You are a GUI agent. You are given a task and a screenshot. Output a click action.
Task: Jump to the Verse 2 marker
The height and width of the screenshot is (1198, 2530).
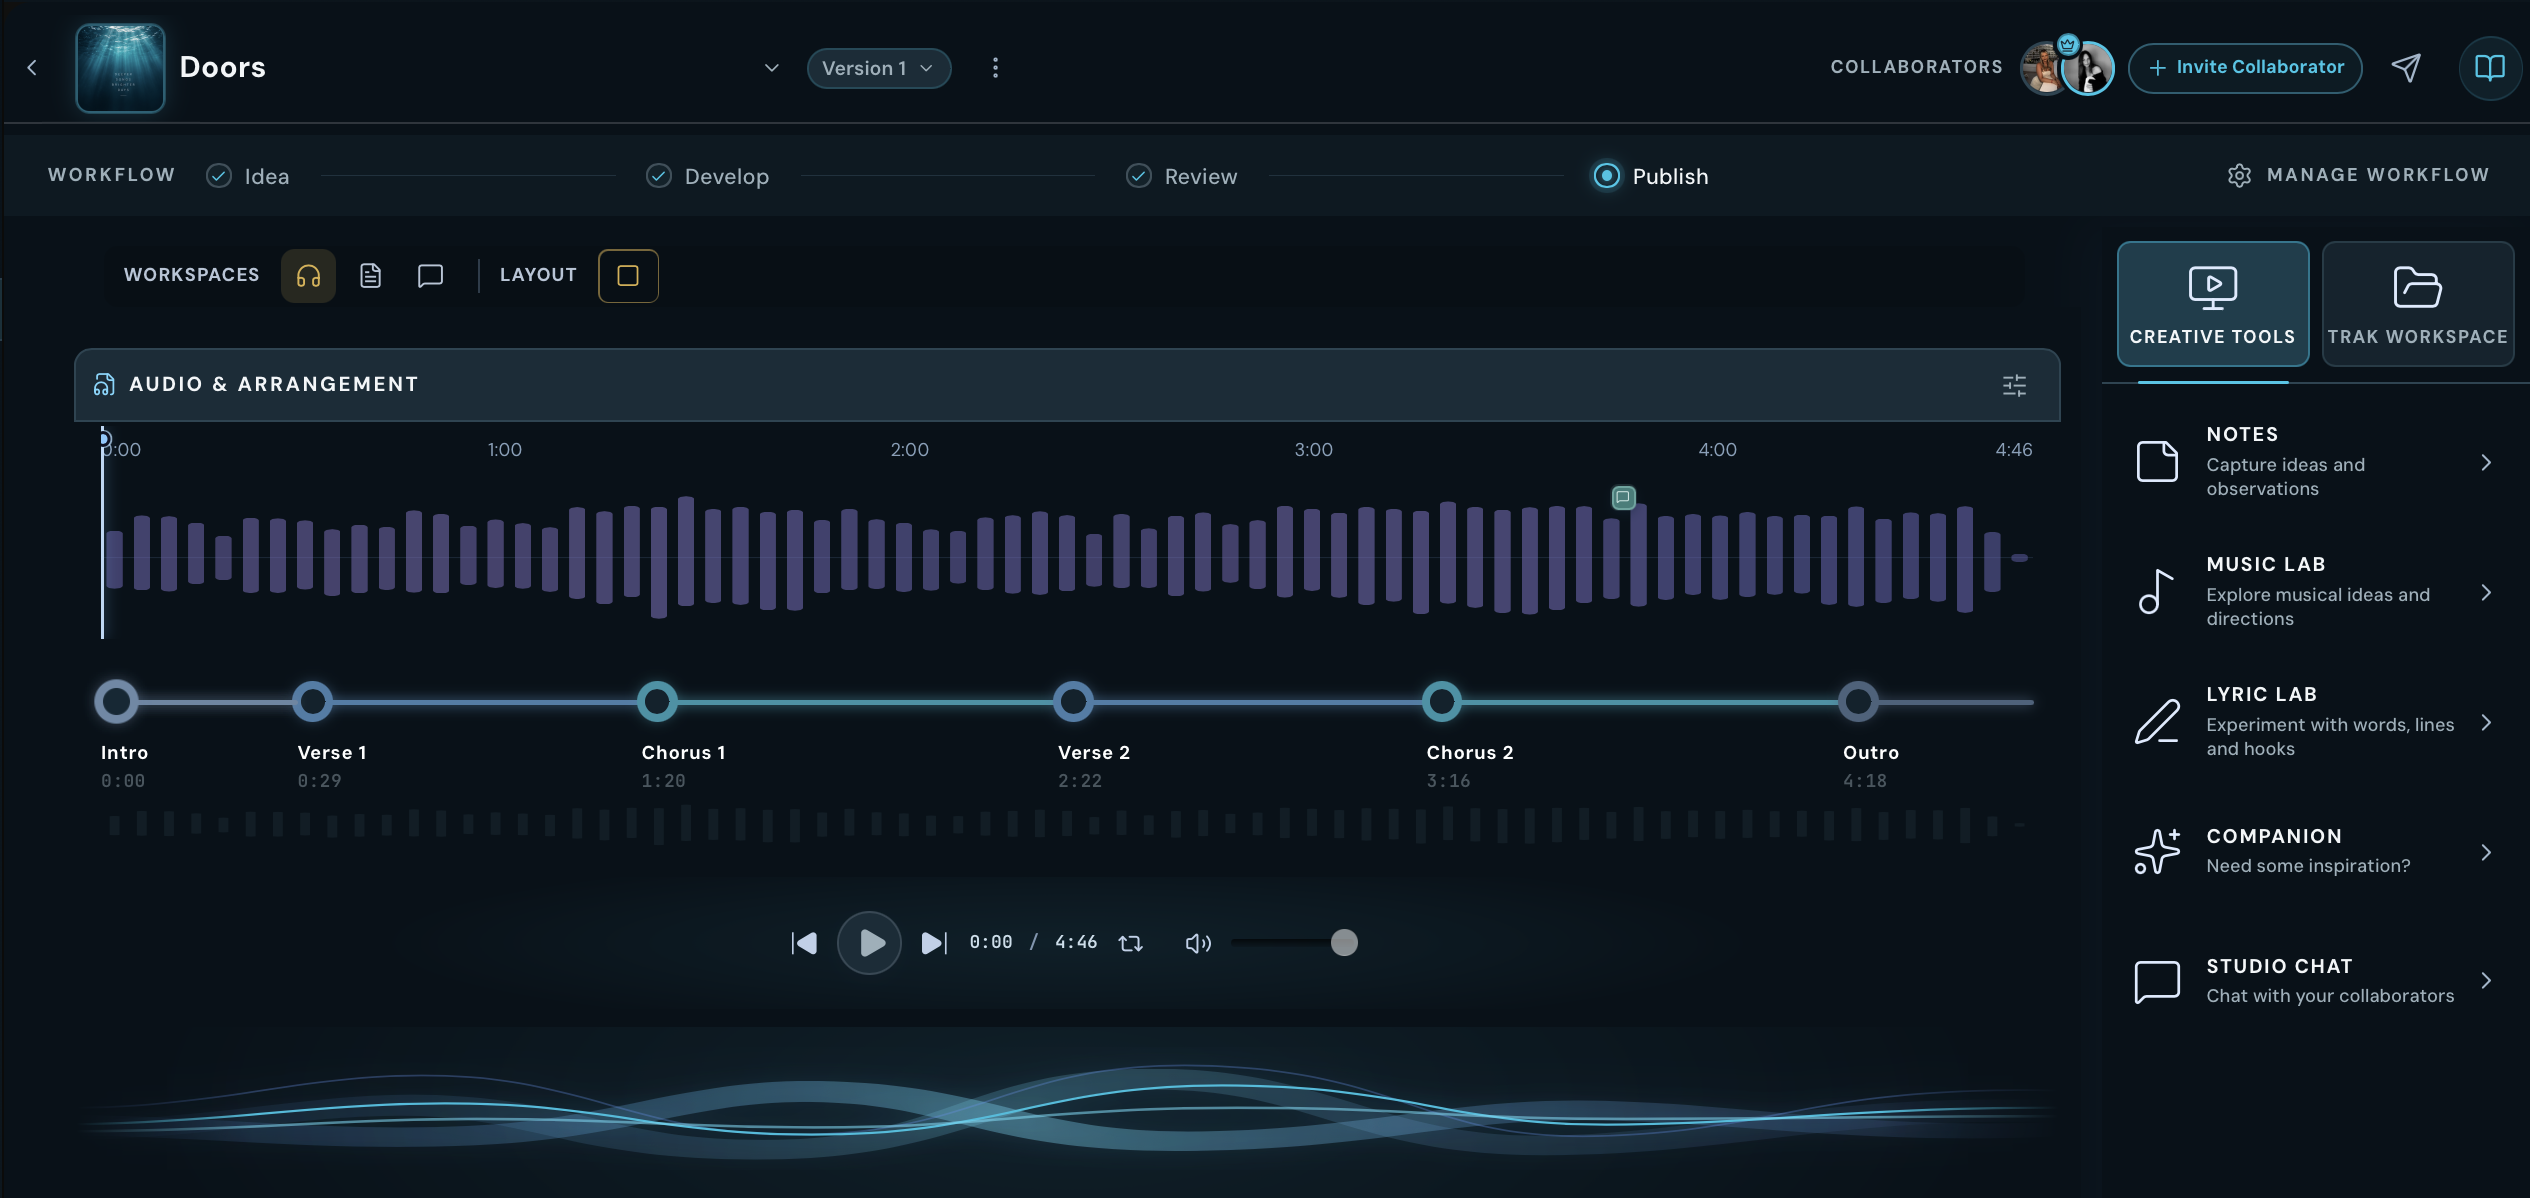[1073, 701]
